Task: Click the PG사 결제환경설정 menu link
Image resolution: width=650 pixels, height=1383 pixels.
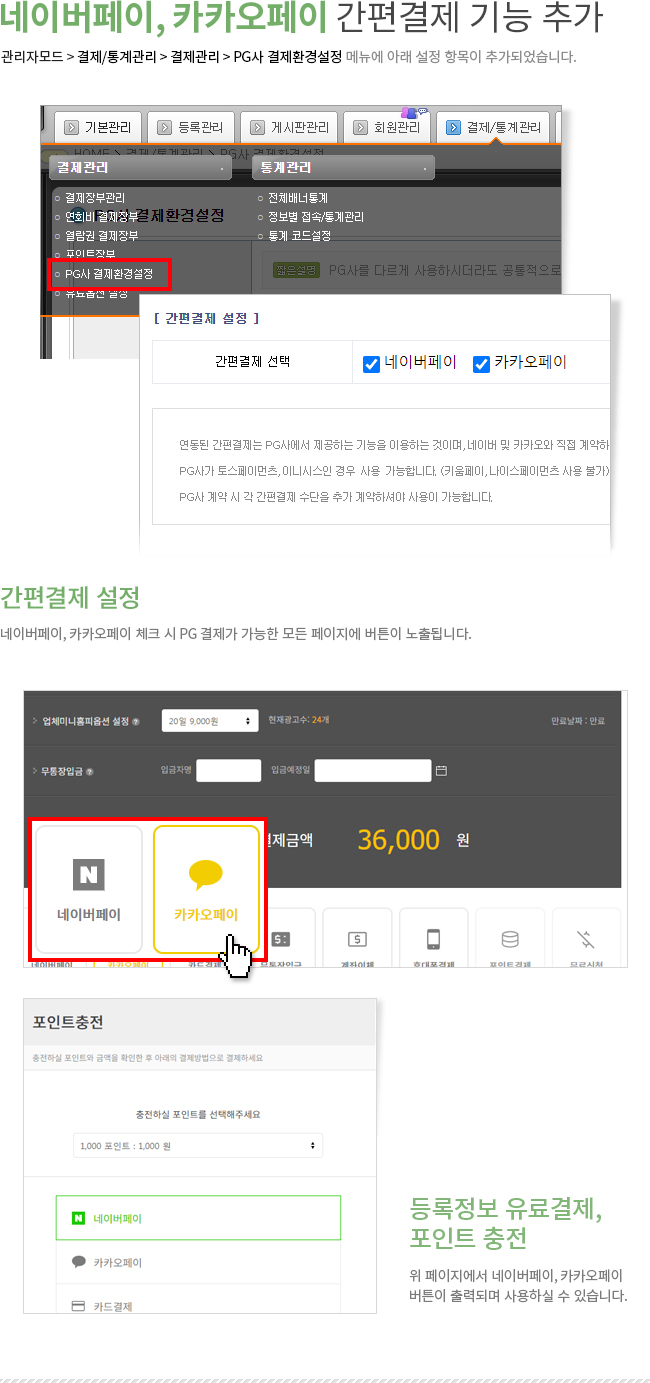Action: pyautogui.click(x=109, y=273)
